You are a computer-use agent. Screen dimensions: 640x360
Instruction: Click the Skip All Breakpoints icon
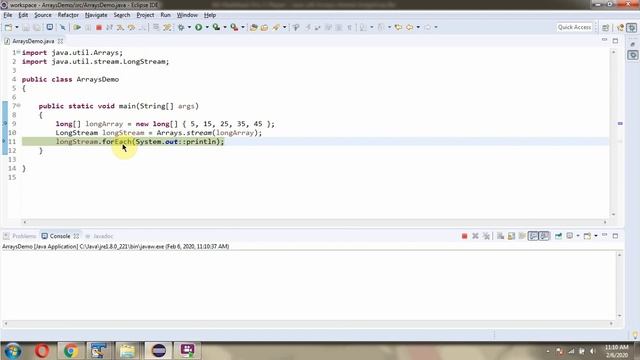pyautogui.click(x=62, y=27)
